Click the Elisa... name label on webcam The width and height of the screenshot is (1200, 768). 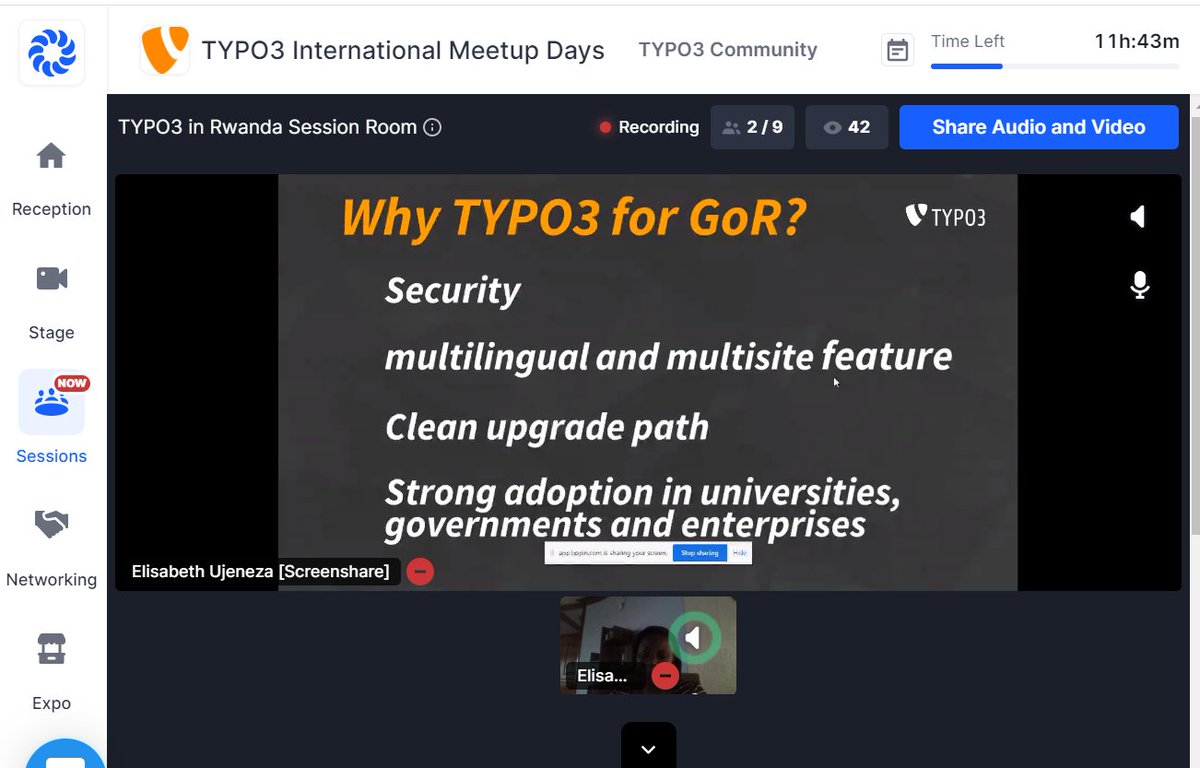pyautogui.click(x=602, y=676)
